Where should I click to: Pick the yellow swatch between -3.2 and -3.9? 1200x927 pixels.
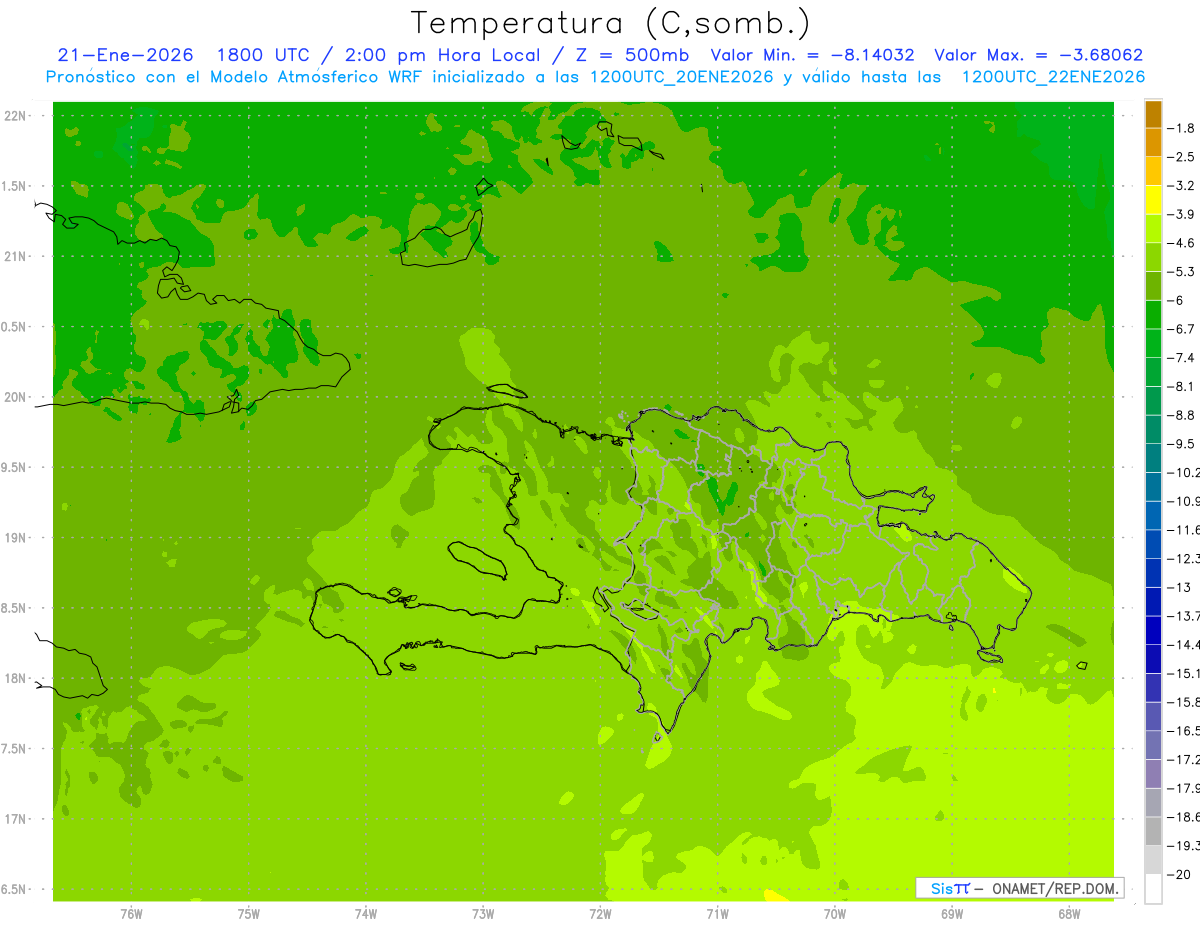(1153, 200)
